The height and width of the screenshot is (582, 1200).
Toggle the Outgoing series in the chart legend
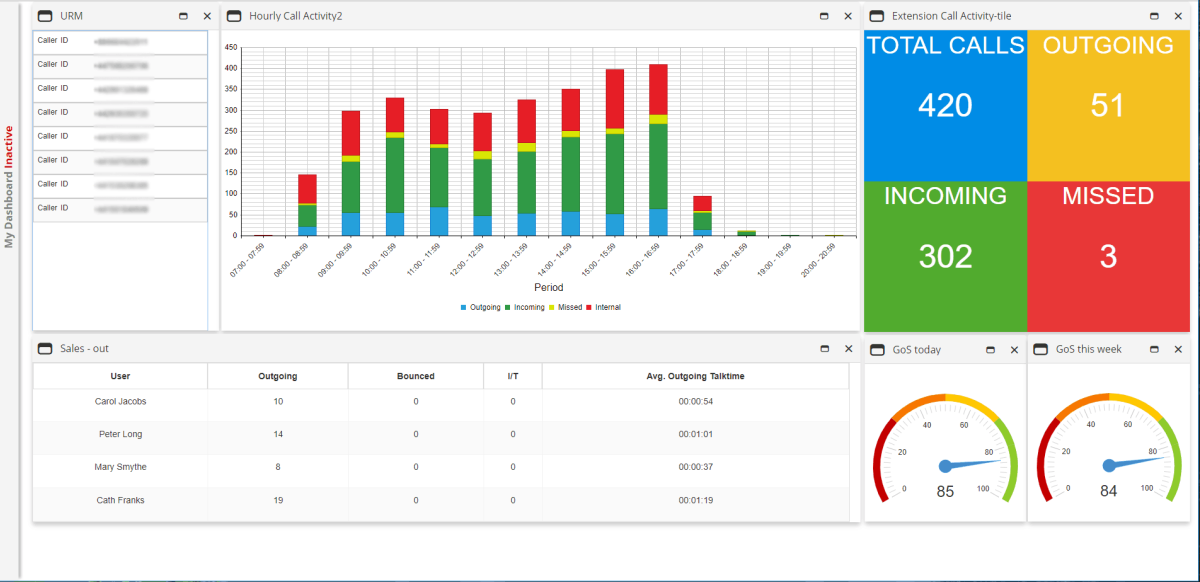(485, 307)
